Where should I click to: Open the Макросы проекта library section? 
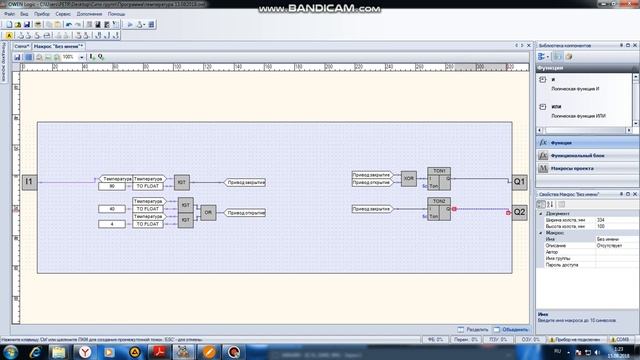click(x=587, y=168)
